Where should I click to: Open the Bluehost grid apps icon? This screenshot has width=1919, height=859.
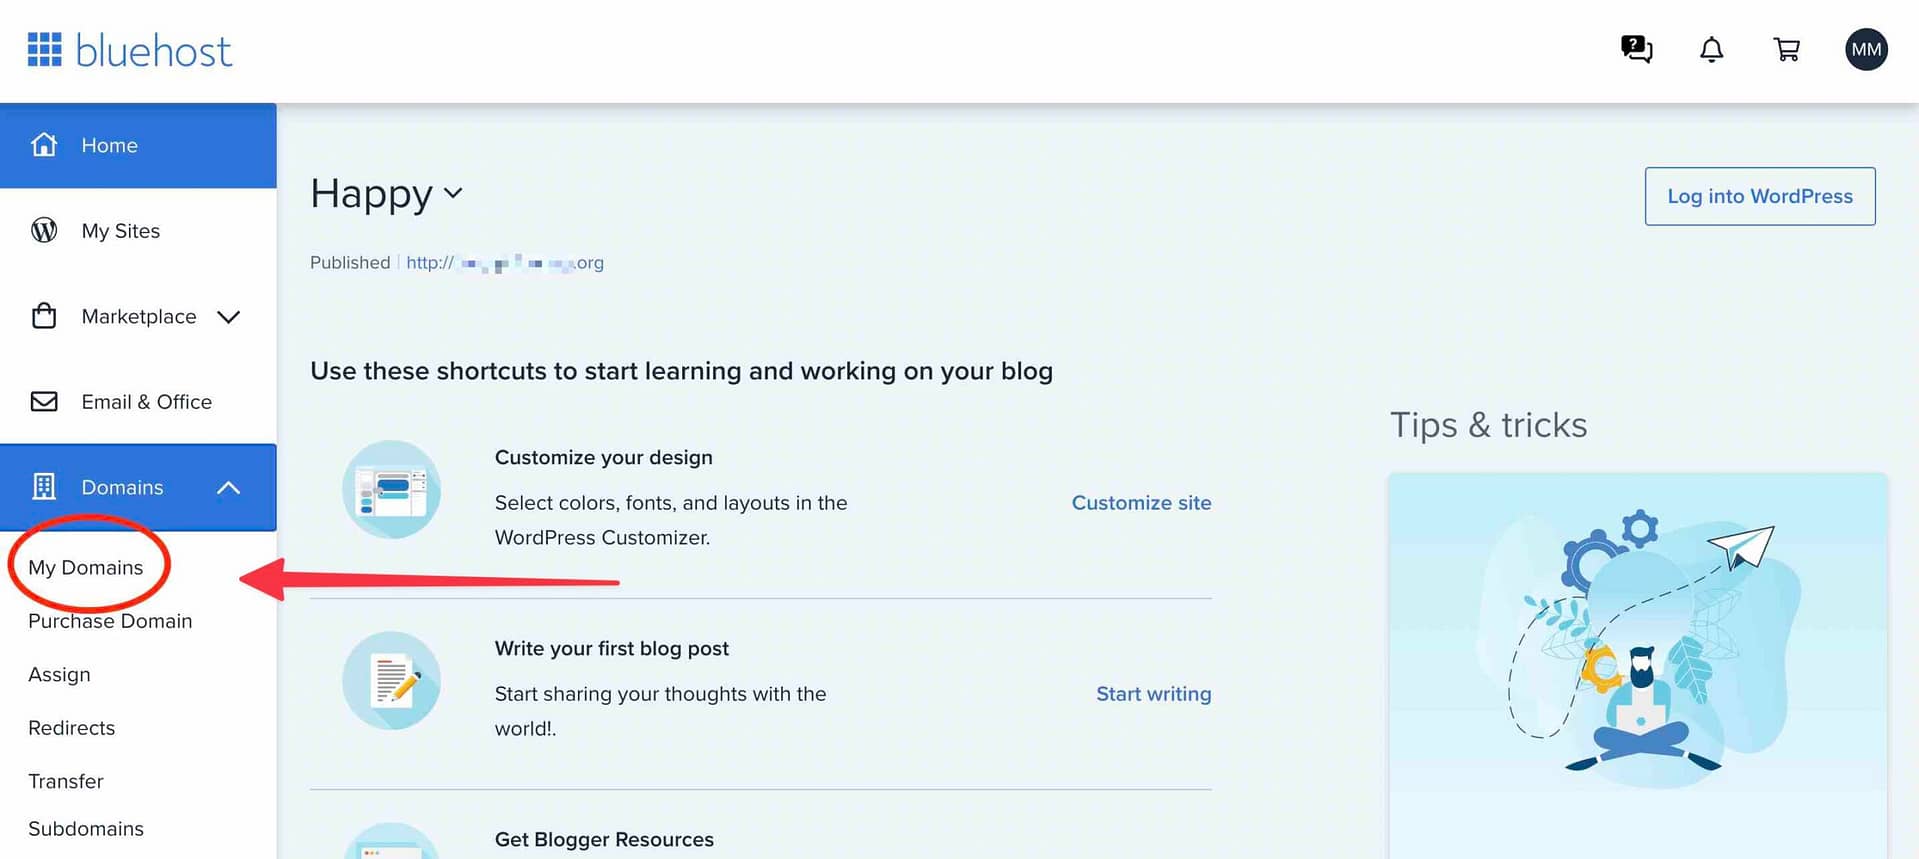click(44, 49)
